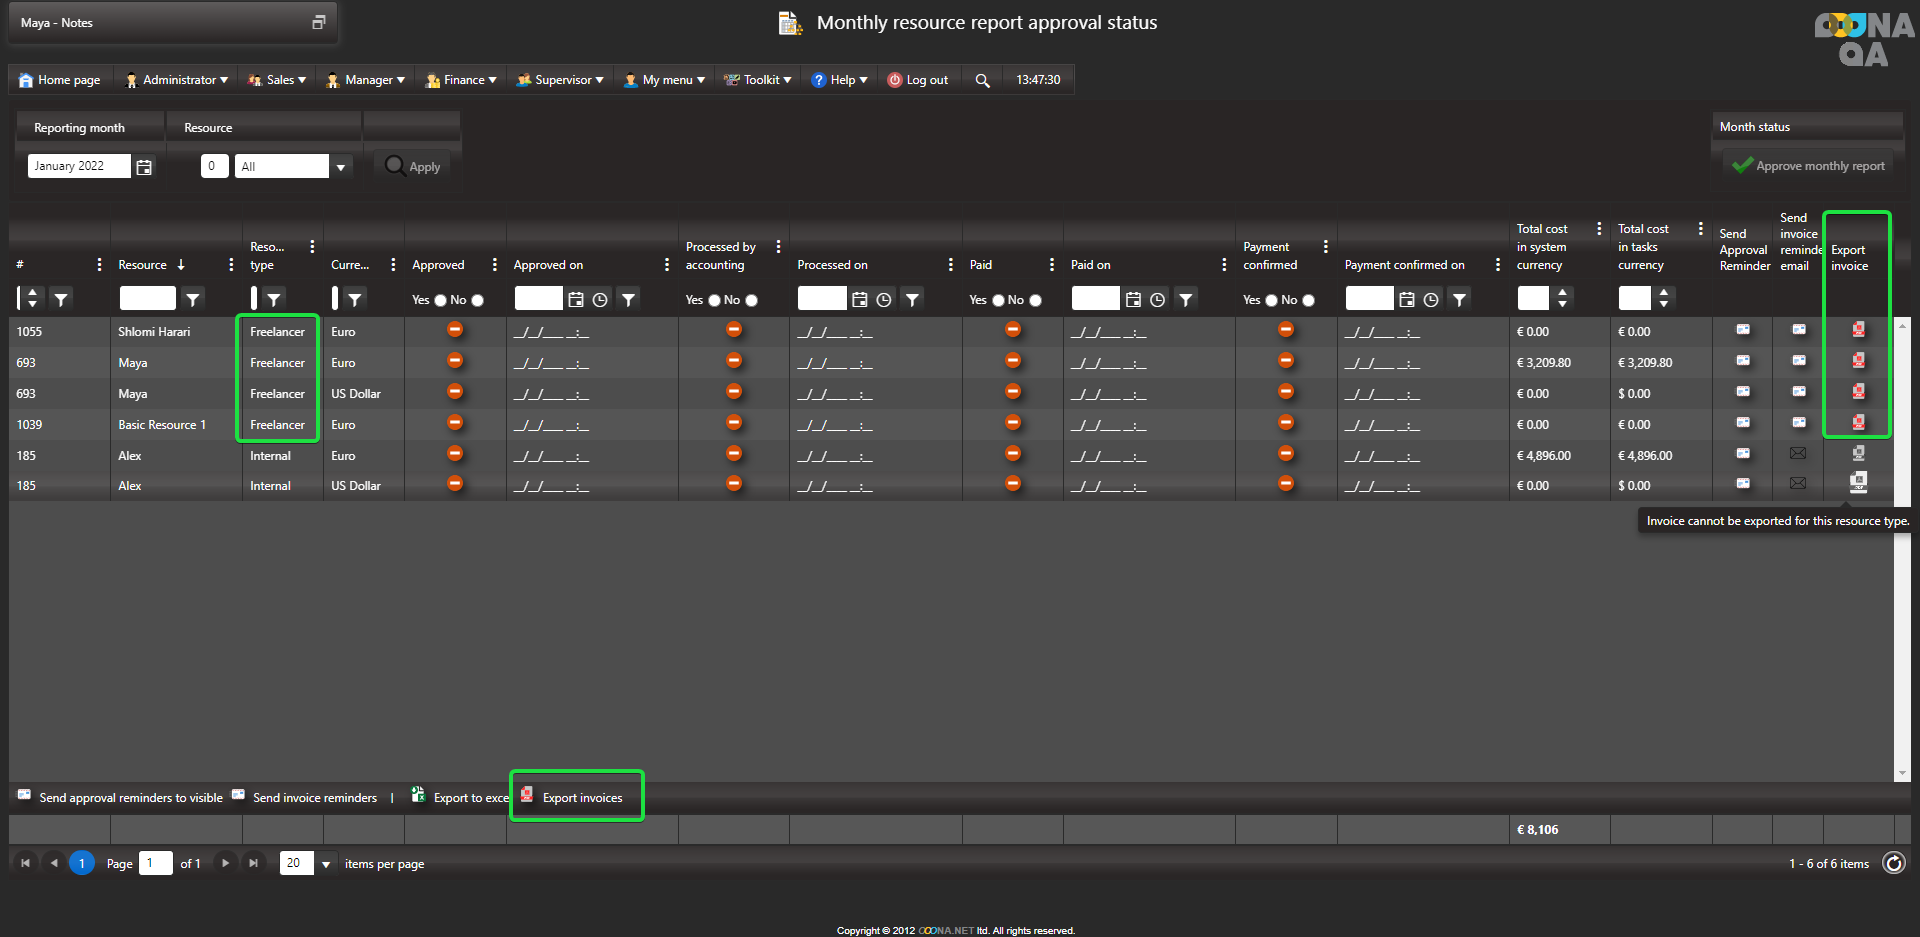Open the items per page dropdown
Viewport: 1920px width, 937px height.
point(326,864)
